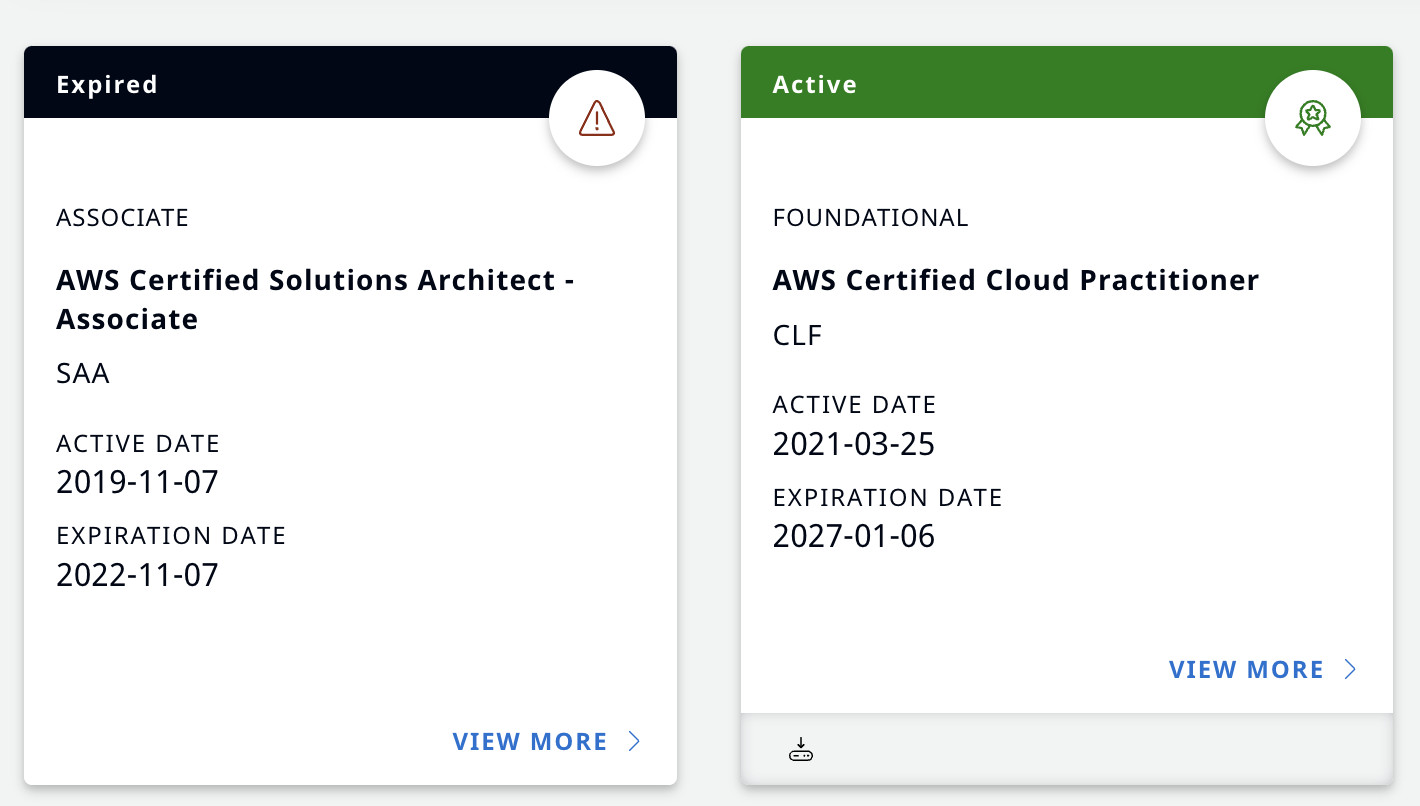Click the chevron arrow on the Solutions Architect card

(x=634, y=741)
